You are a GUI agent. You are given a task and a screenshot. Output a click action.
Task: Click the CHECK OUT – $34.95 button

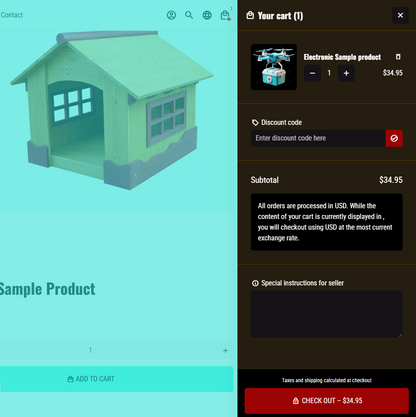pos(327,401)
